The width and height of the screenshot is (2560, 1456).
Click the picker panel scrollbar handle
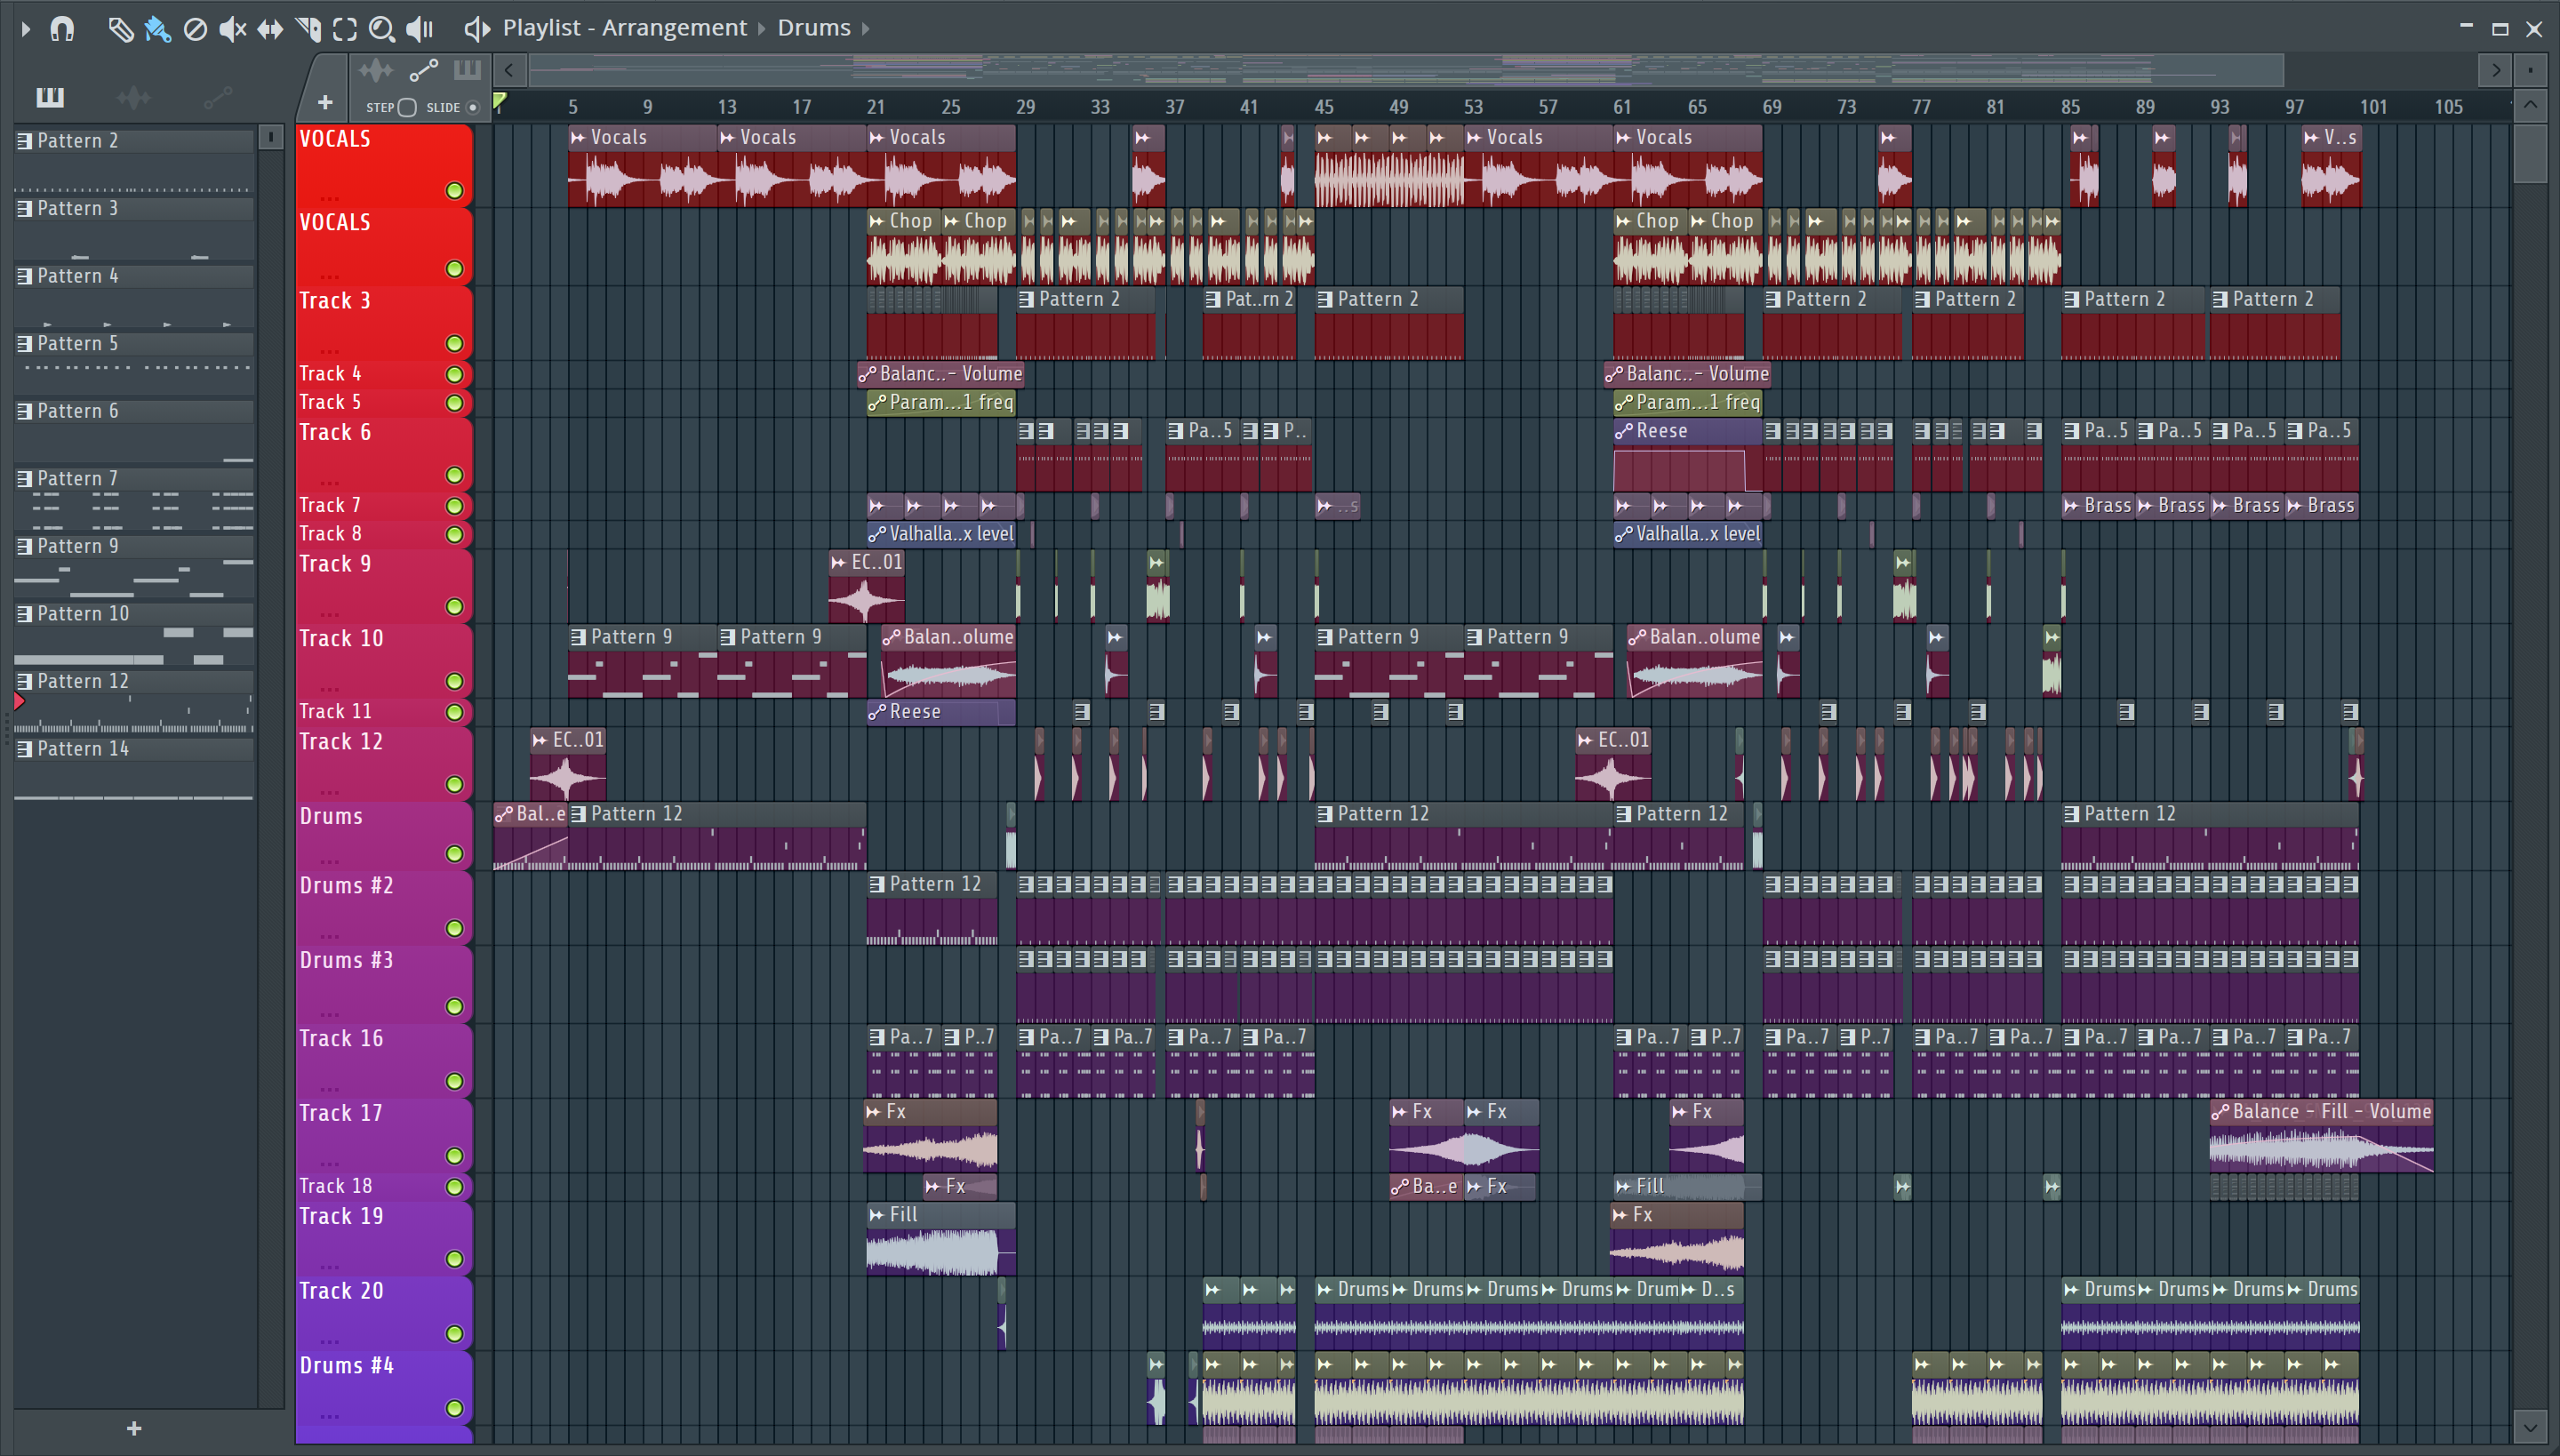coord(270,137)
